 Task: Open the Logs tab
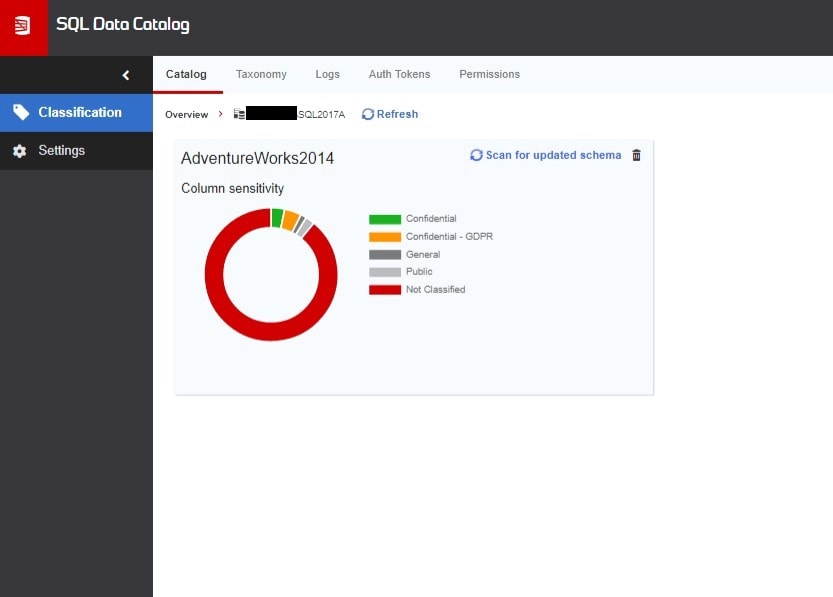coord(327,74)
